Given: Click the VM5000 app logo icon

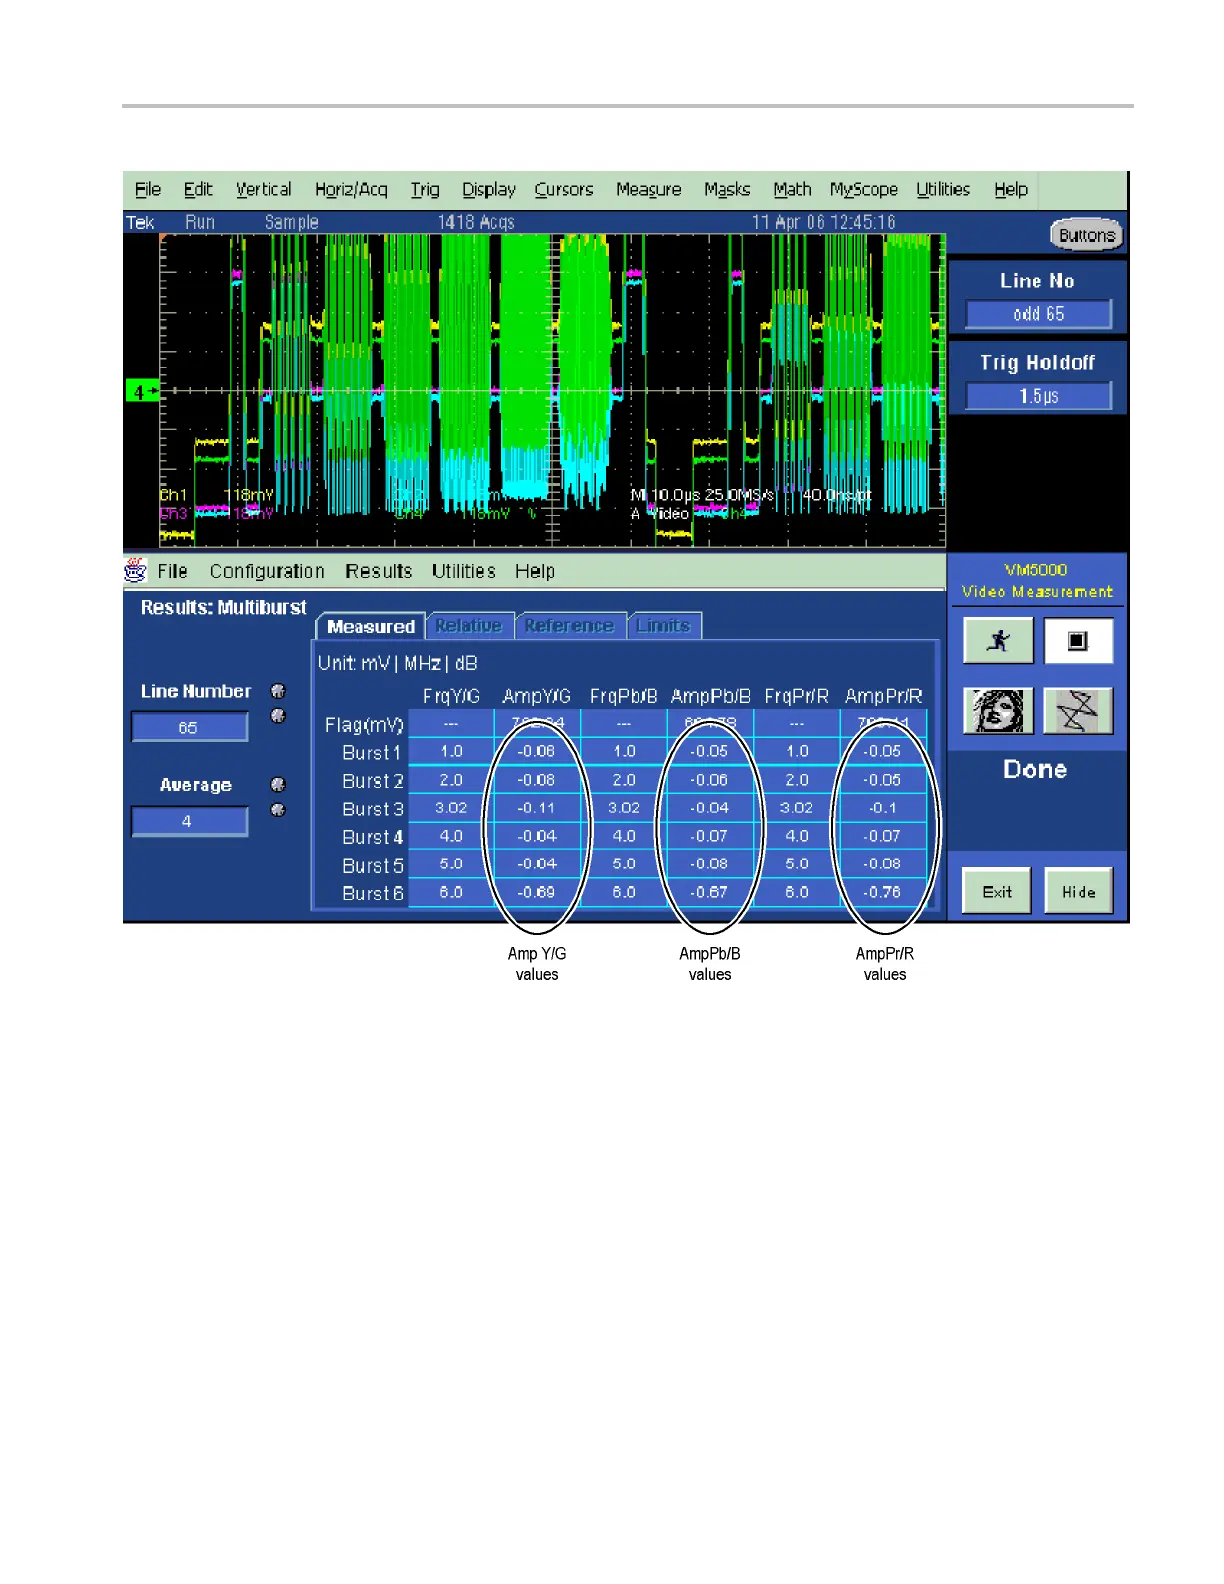Looking at the screenshot, I should pos(135,570).
